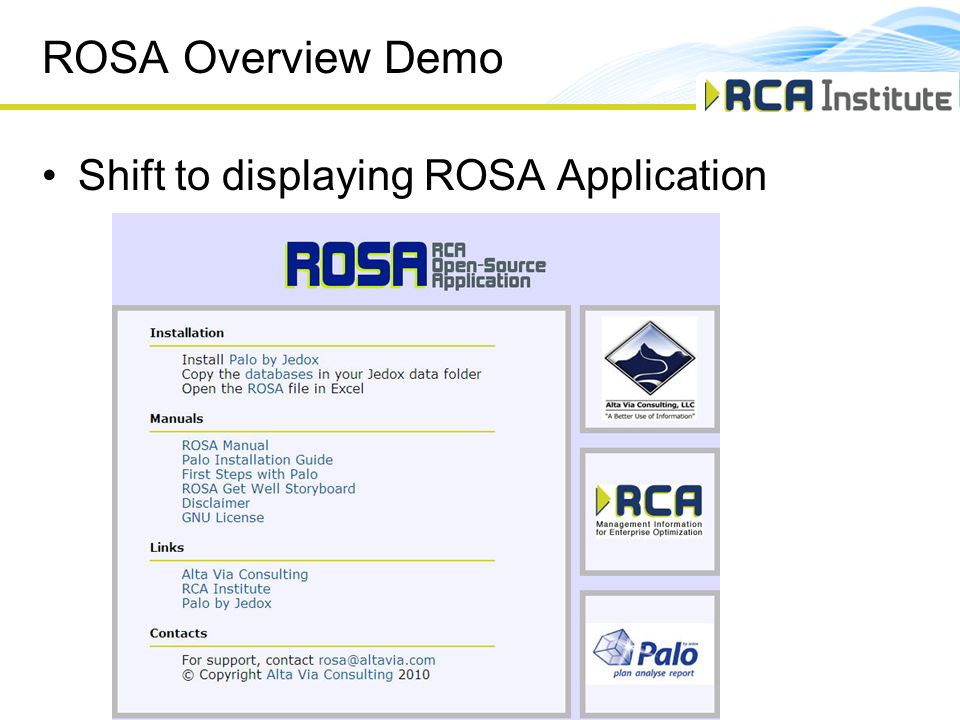Viewport: 960px width, 720px height.
Task: Click the ROSA Open-Source Application banner logo
Action: pos(416,264)
